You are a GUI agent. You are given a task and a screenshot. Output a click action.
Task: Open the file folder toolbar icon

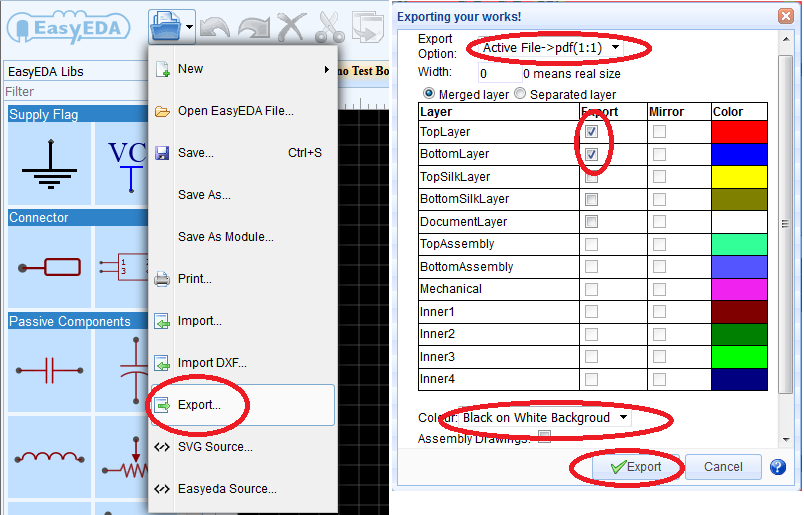[x=166, y=26]
